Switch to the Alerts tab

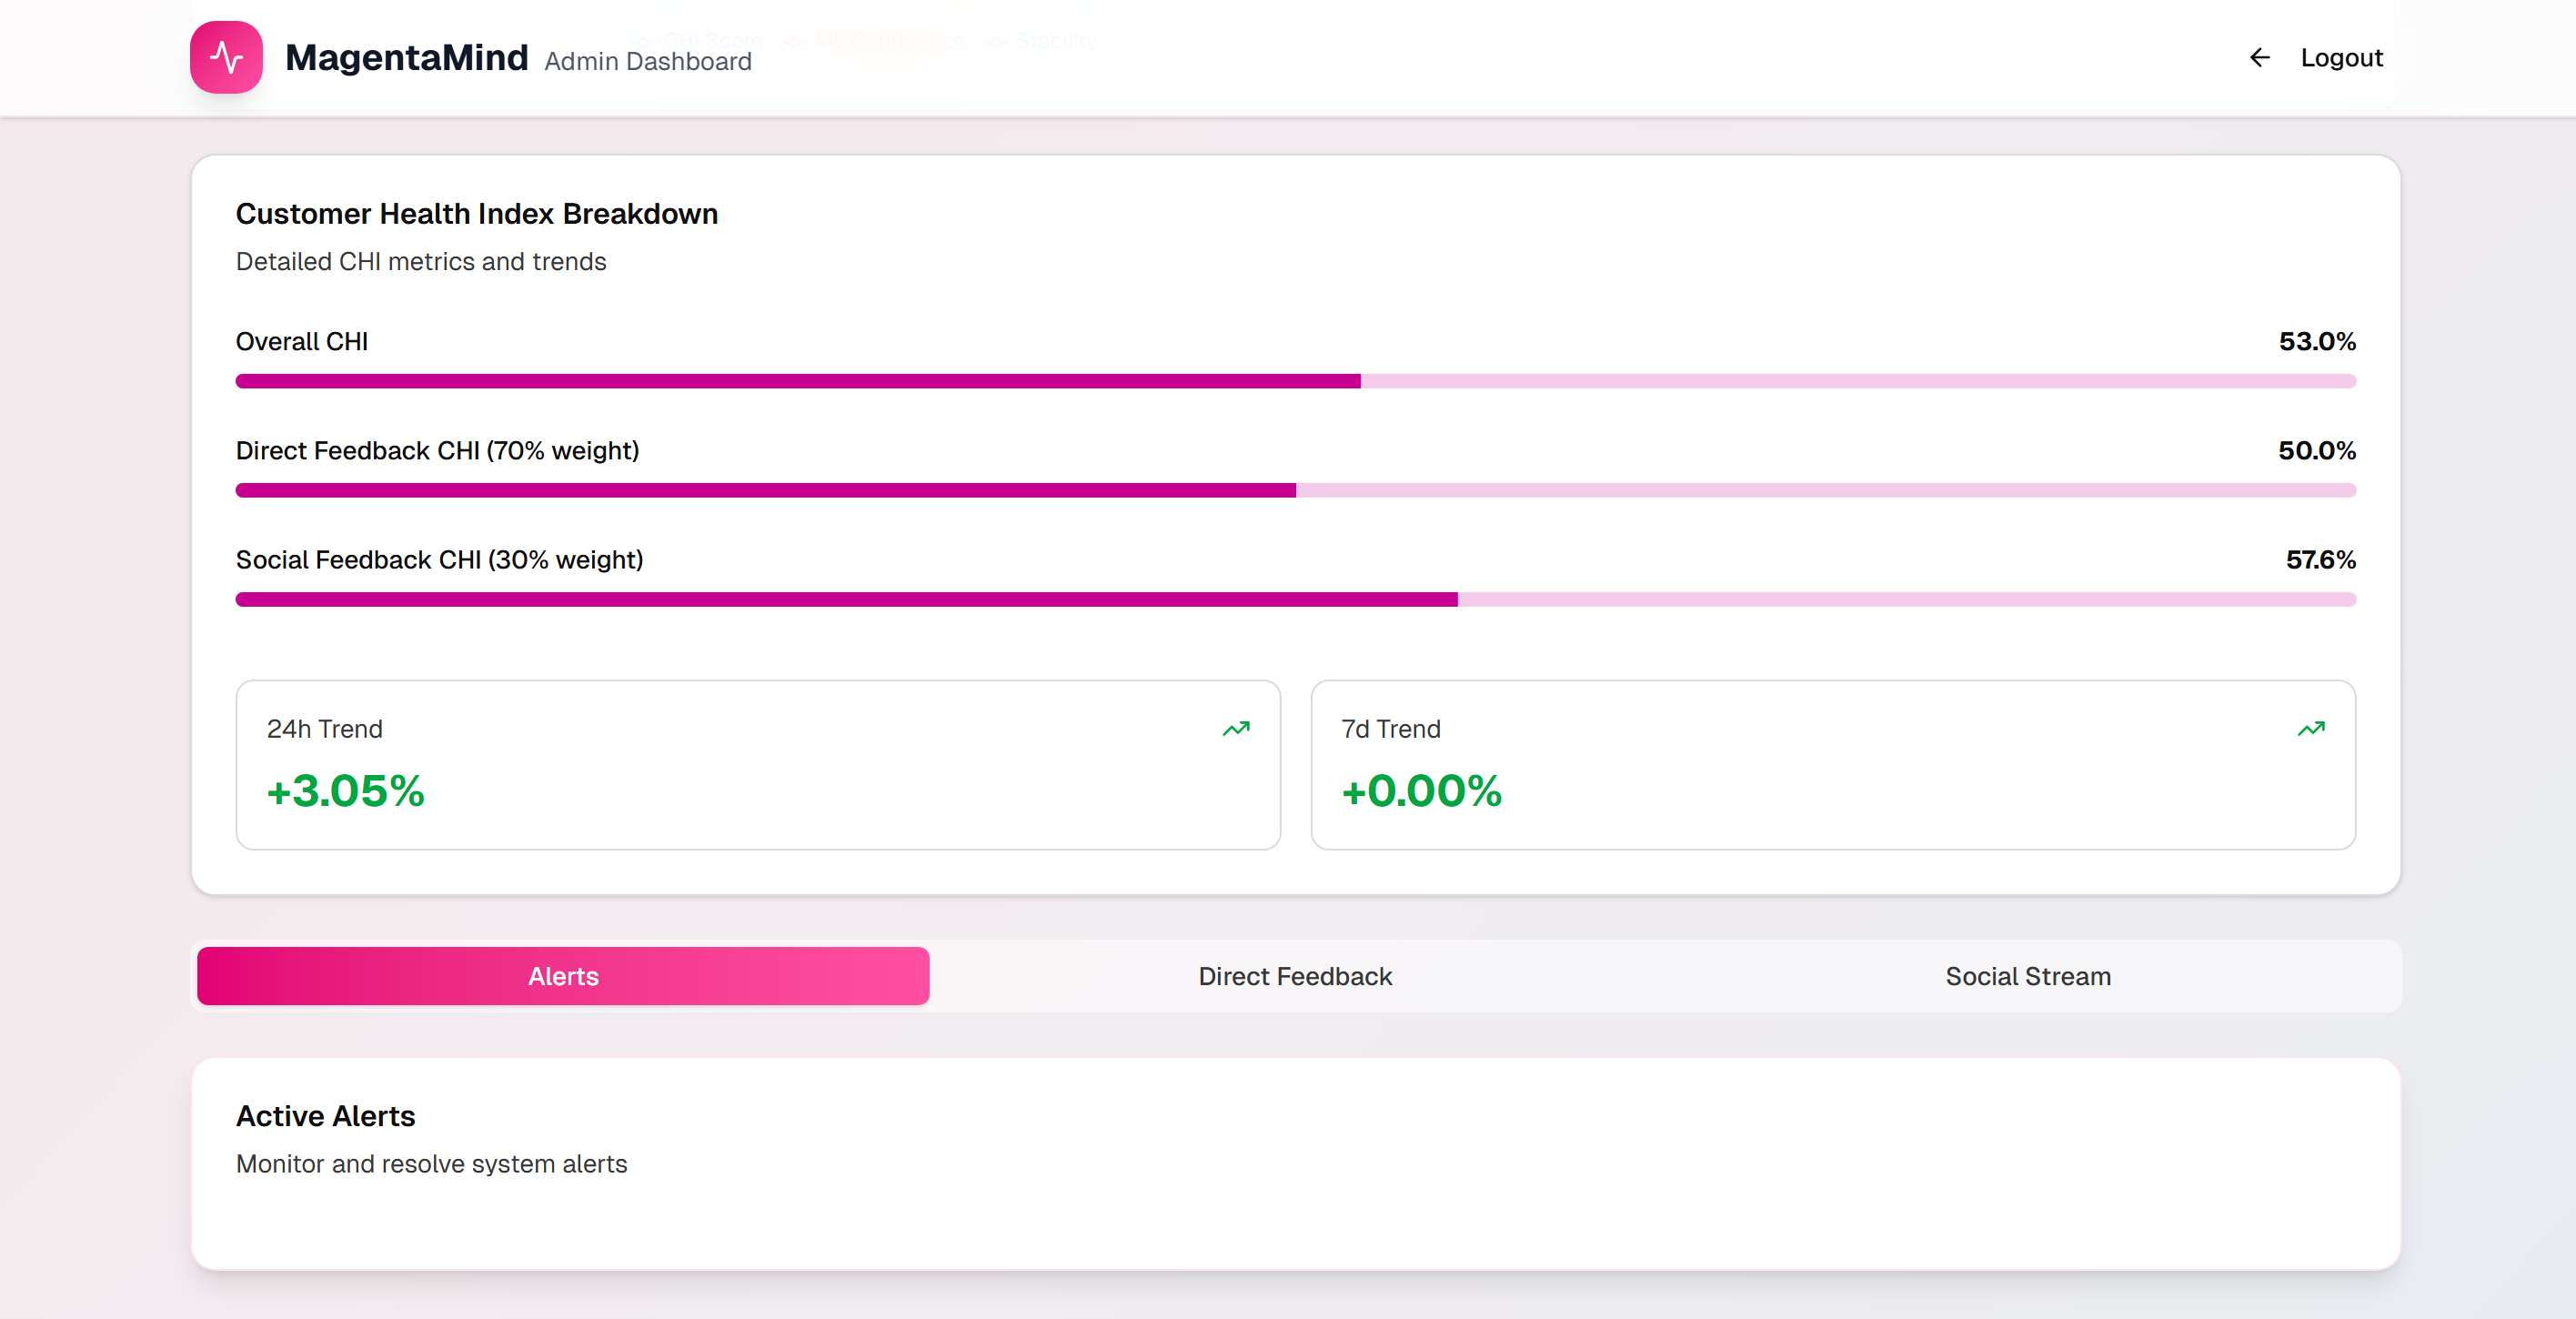pyautogui.click(x=563, y=976)
